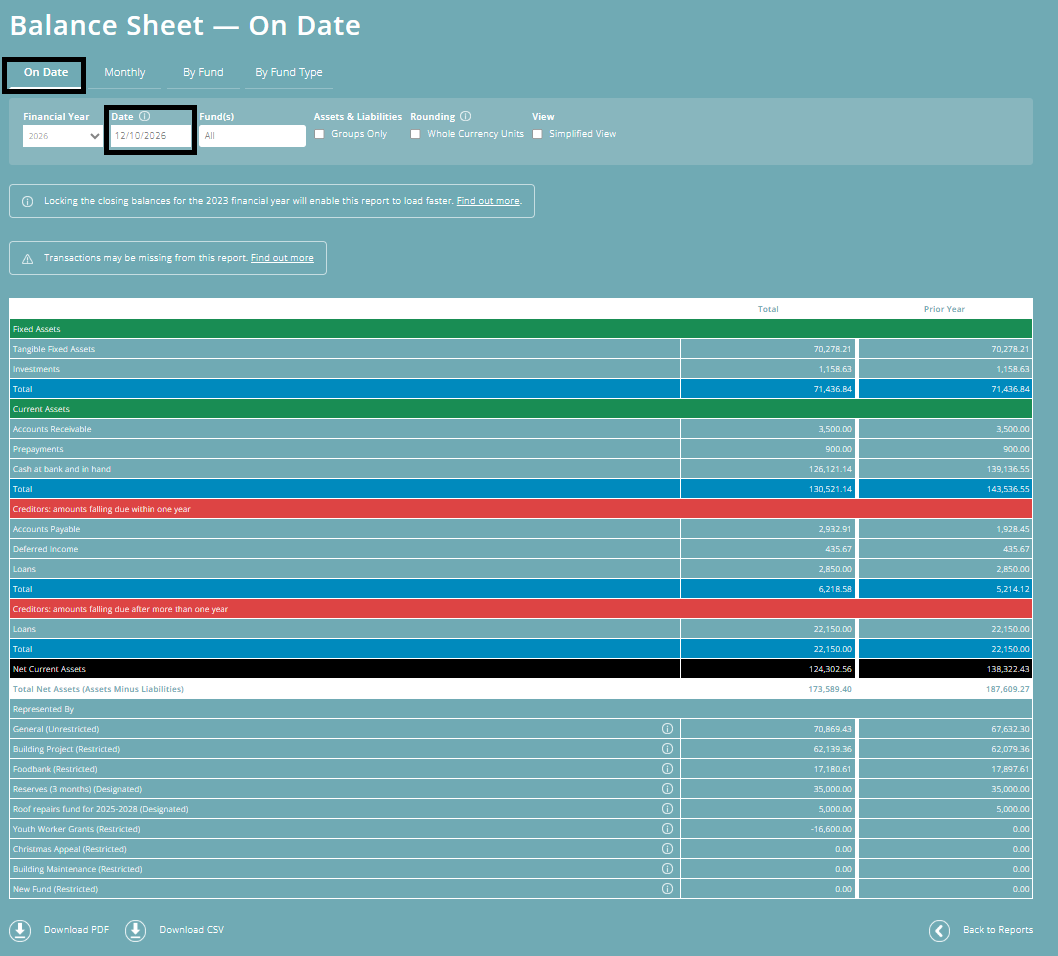Viewport: 1058px width, 956px height.
Task: Switch to the By Fund tab
Action: coord(203,72)
